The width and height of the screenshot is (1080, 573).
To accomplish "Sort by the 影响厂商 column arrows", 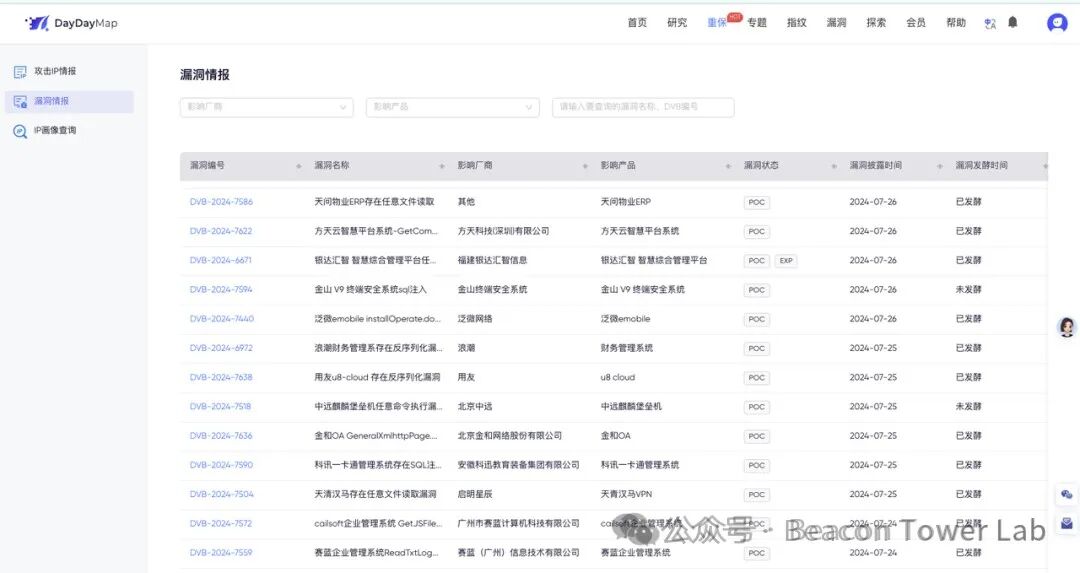I will click(x=585, y=166).
